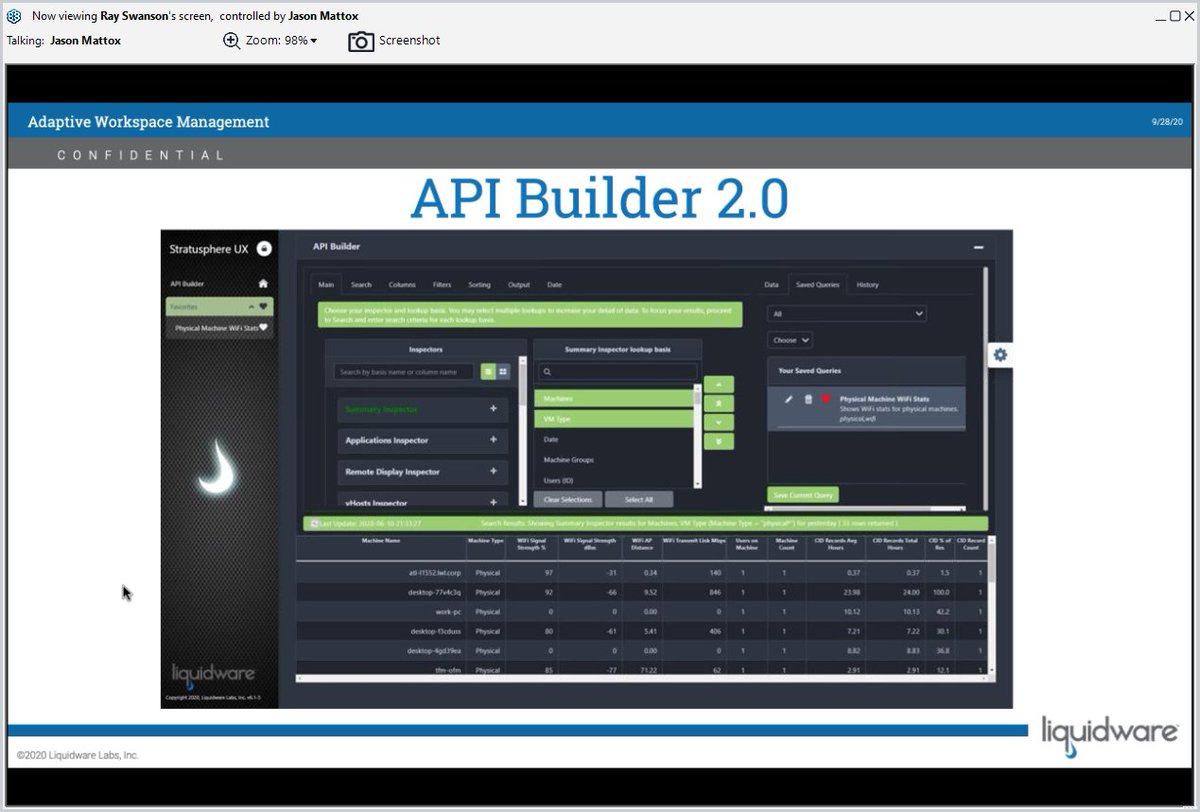This screenshot has width=1200, height=812.
Task: Click the lookup basis search box
Action: pyautogui.click(x=617, y=372)
